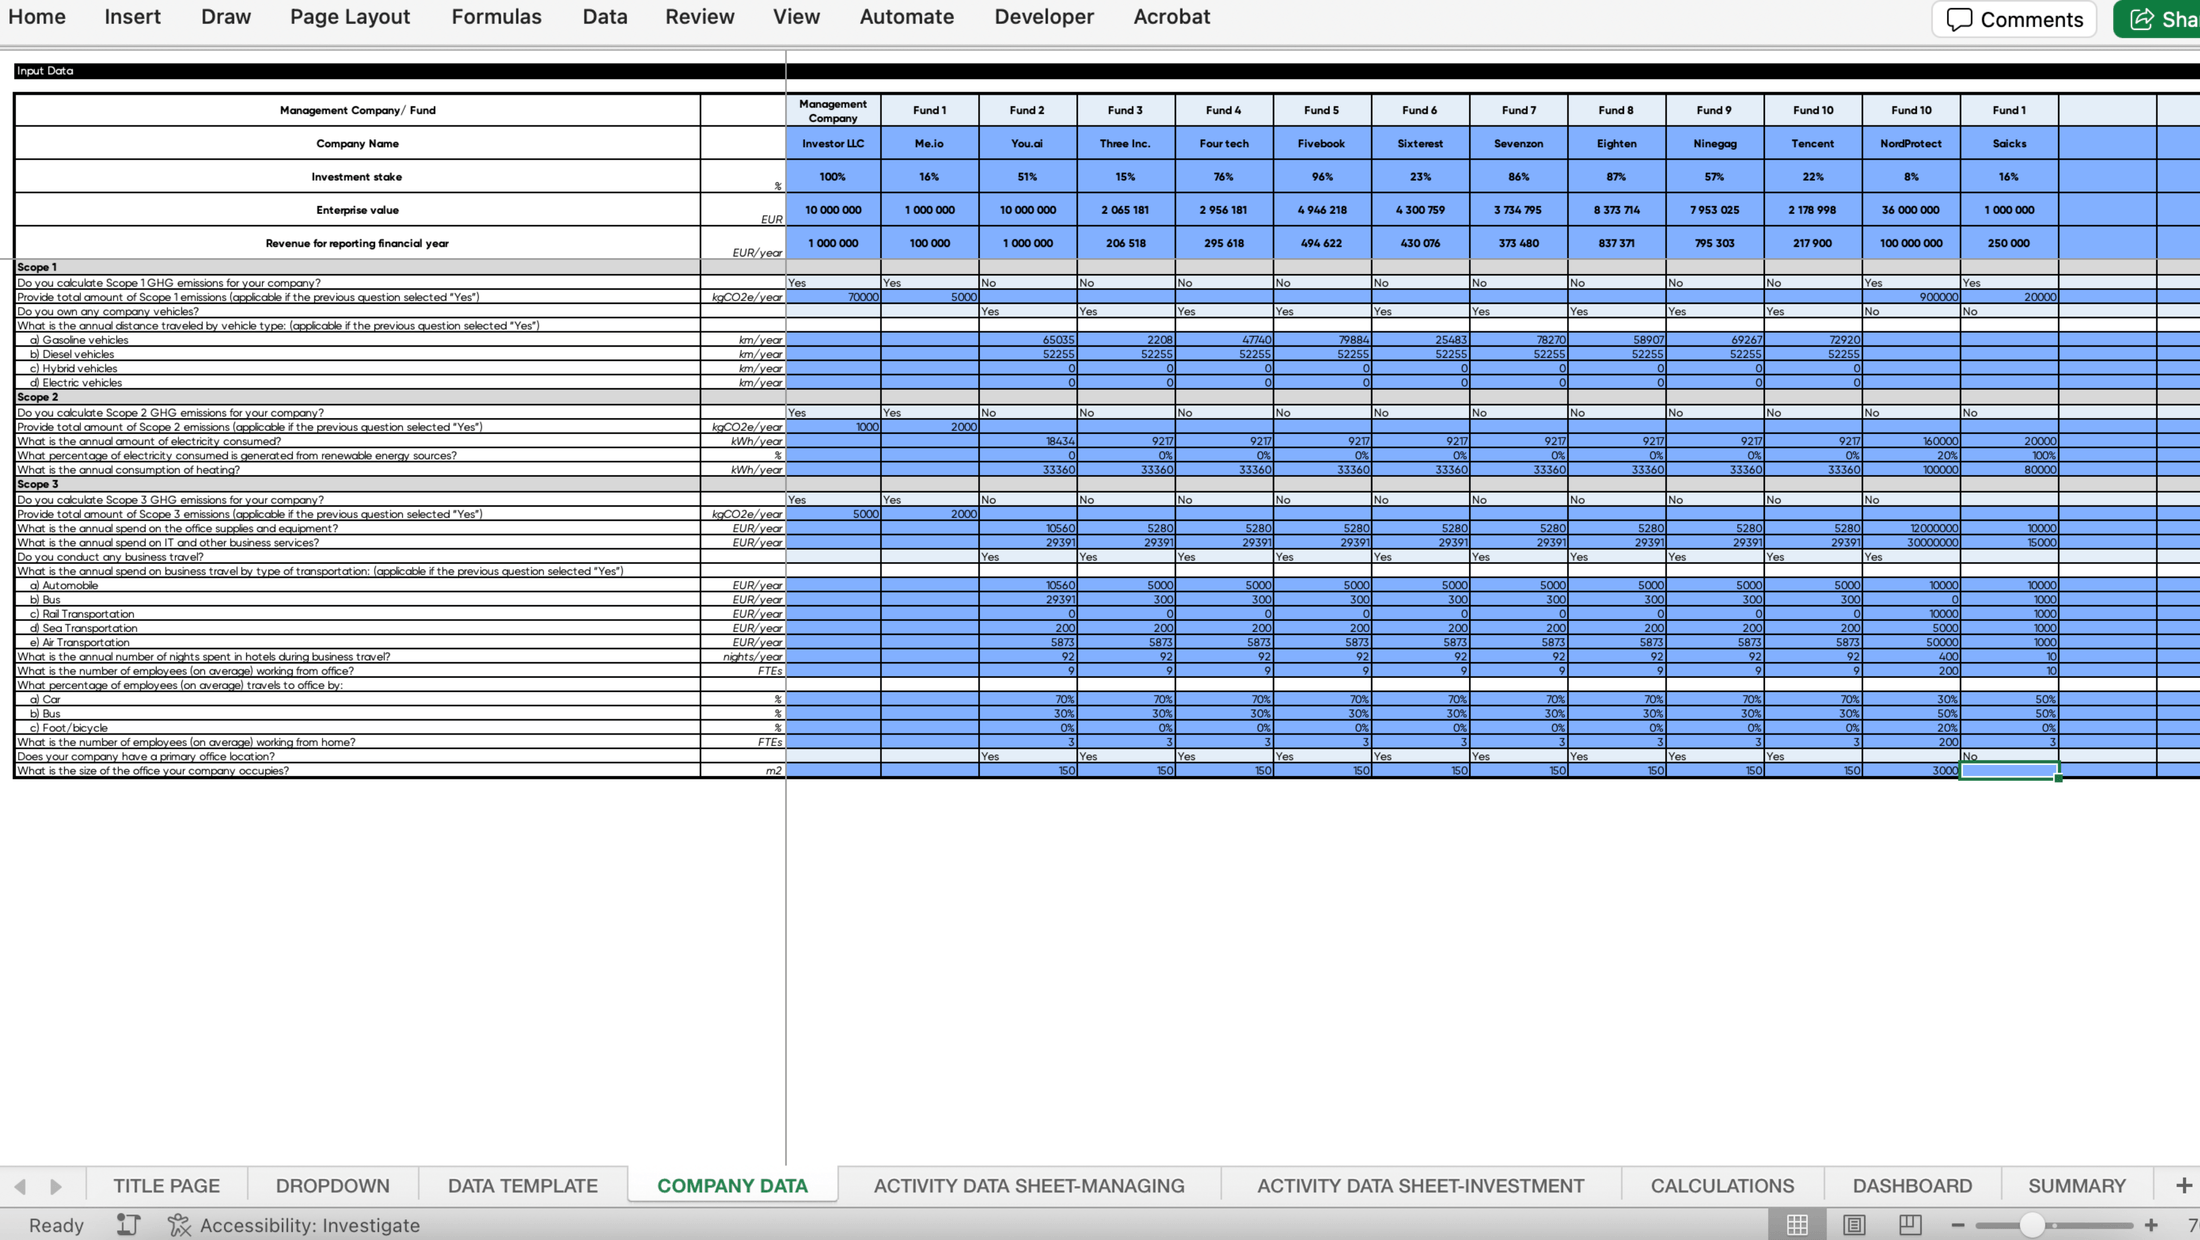
Task: Open the Data ribbon tab
Action: pyautogui.click(x=605, y=17)
